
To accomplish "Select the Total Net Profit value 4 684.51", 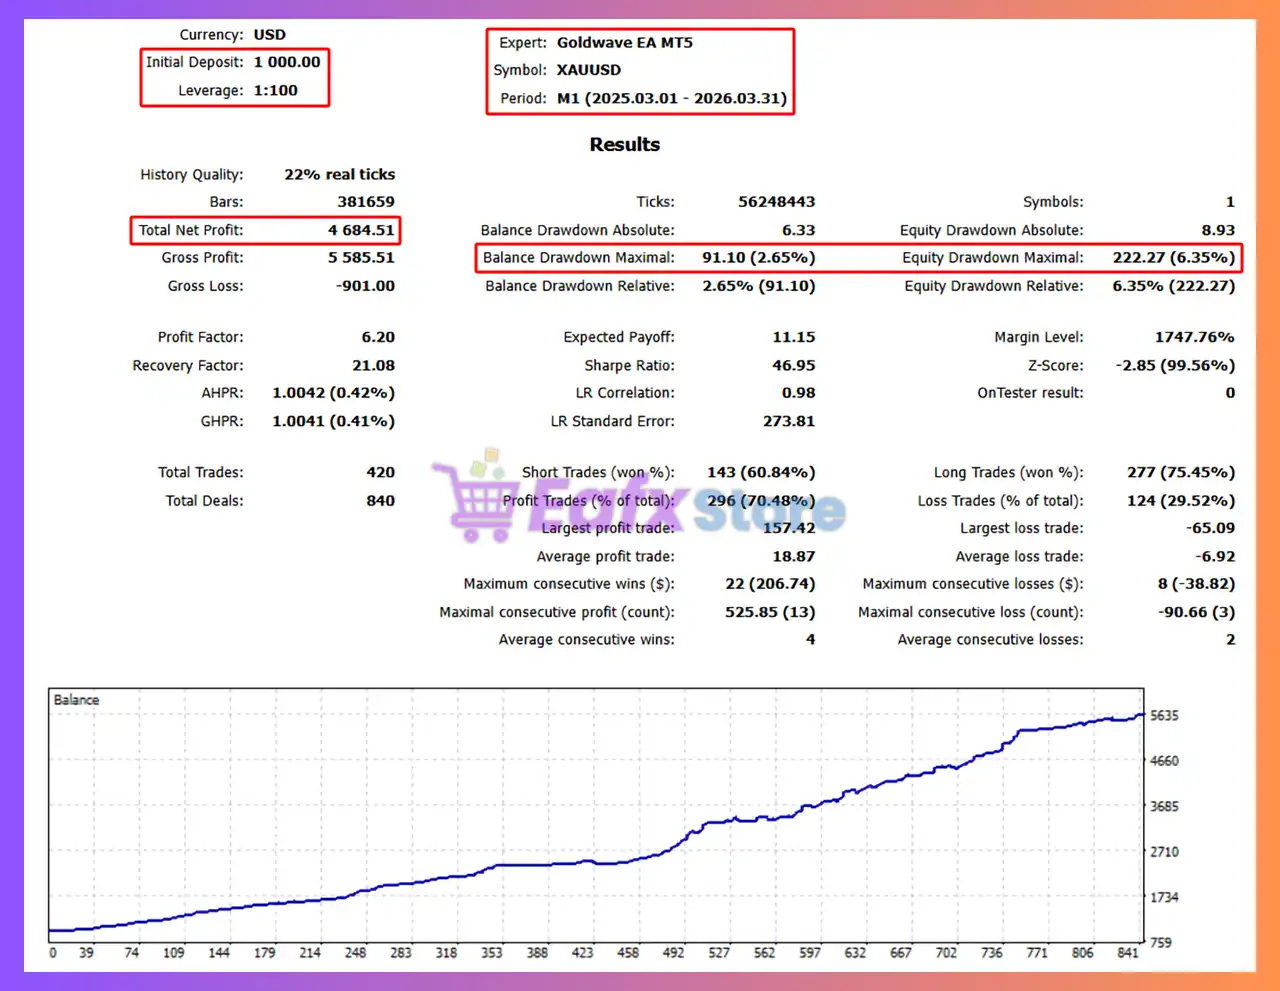I will (361, 230).
